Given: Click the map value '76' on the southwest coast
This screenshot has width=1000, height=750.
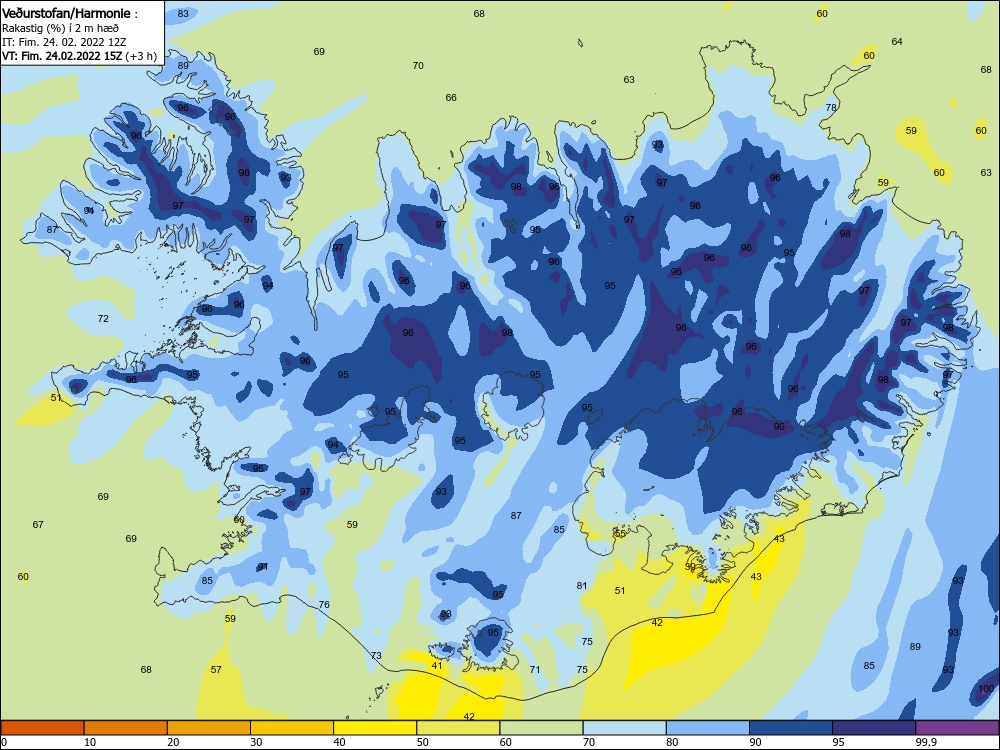Looking at the screenshot, I should pyautogui.click(x=325, y=605).
